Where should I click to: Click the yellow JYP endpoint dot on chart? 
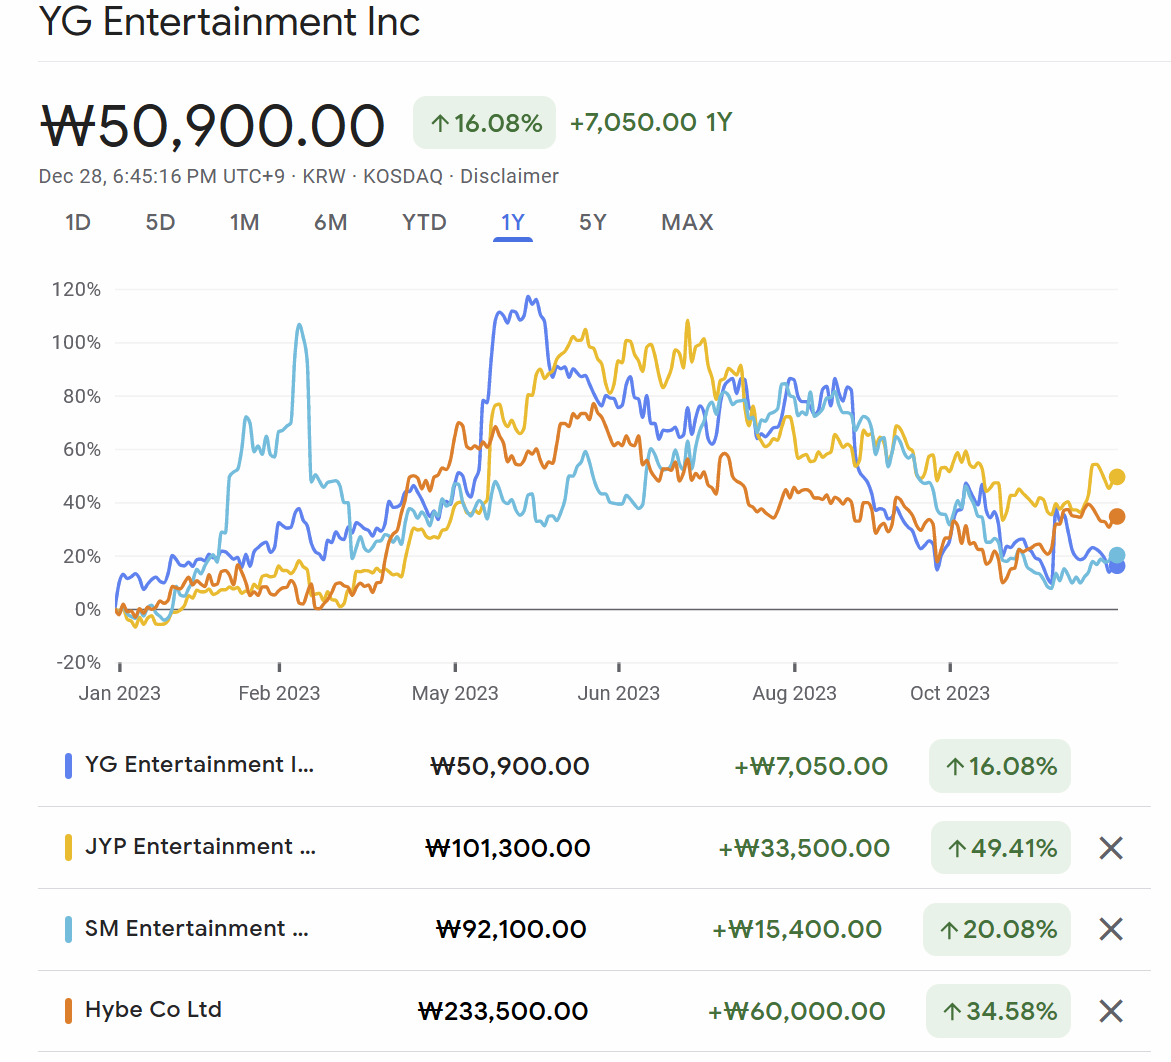coord(1117,477)
